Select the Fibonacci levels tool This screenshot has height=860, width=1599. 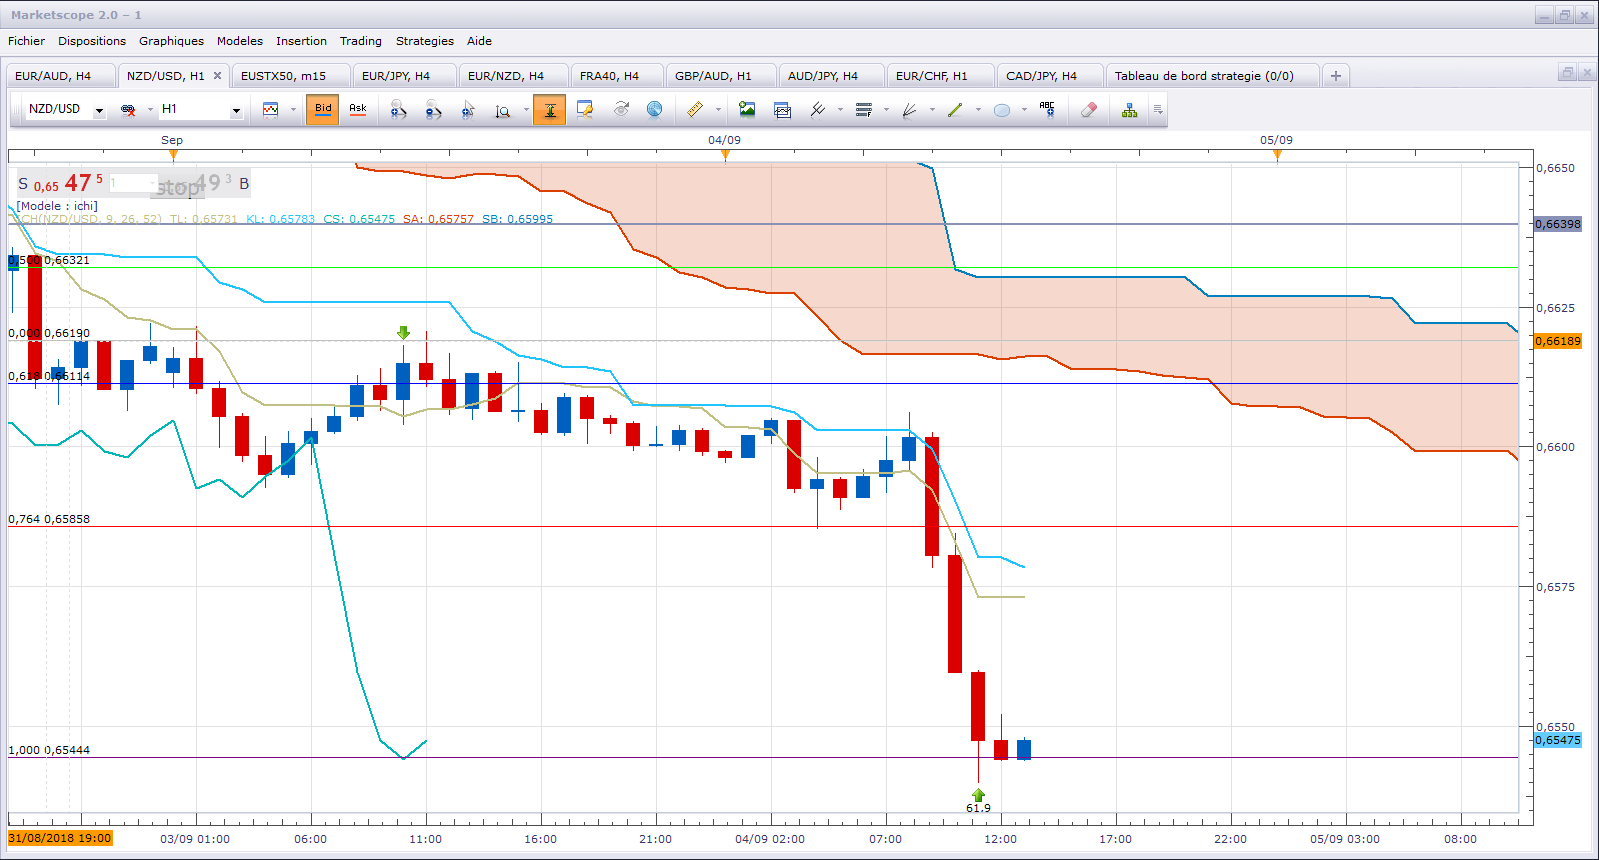click(x=864, y=110)
